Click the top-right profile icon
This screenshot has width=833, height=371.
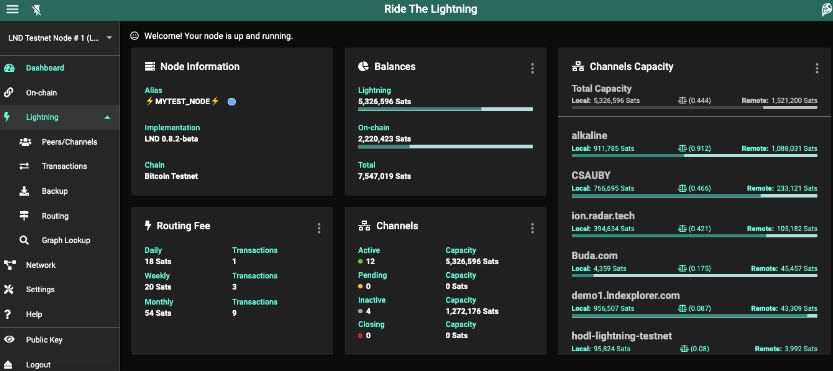pyautogui.click(x=827, y=10)
